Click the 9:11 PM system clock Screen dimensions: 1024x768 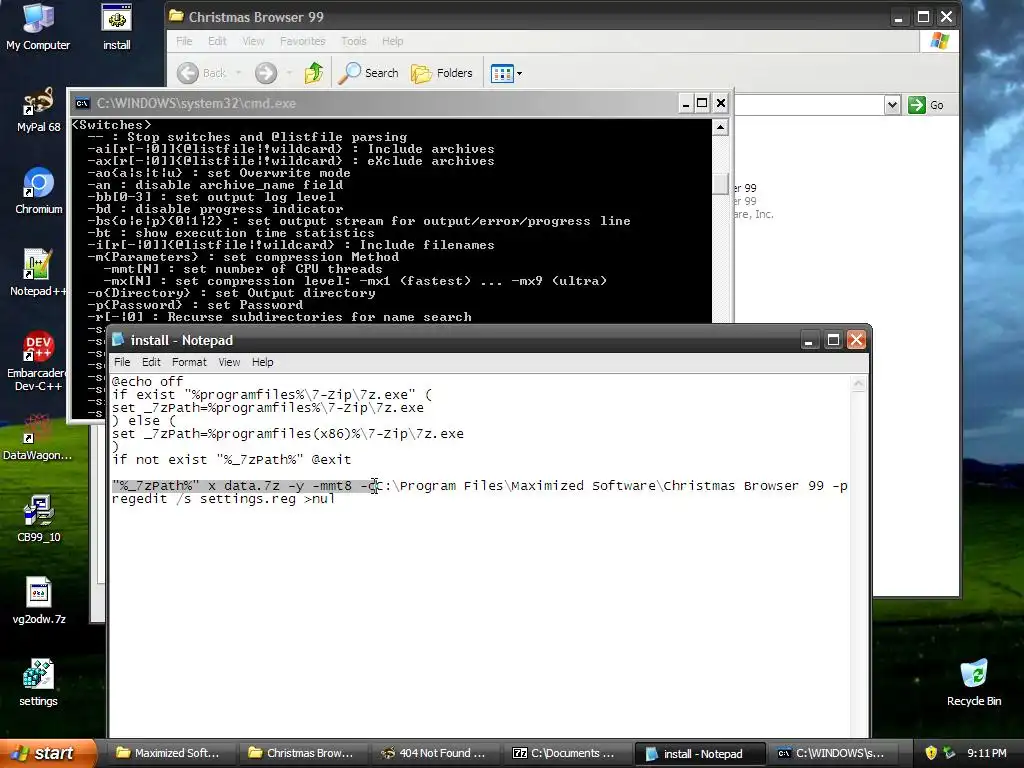click(987, 753)
